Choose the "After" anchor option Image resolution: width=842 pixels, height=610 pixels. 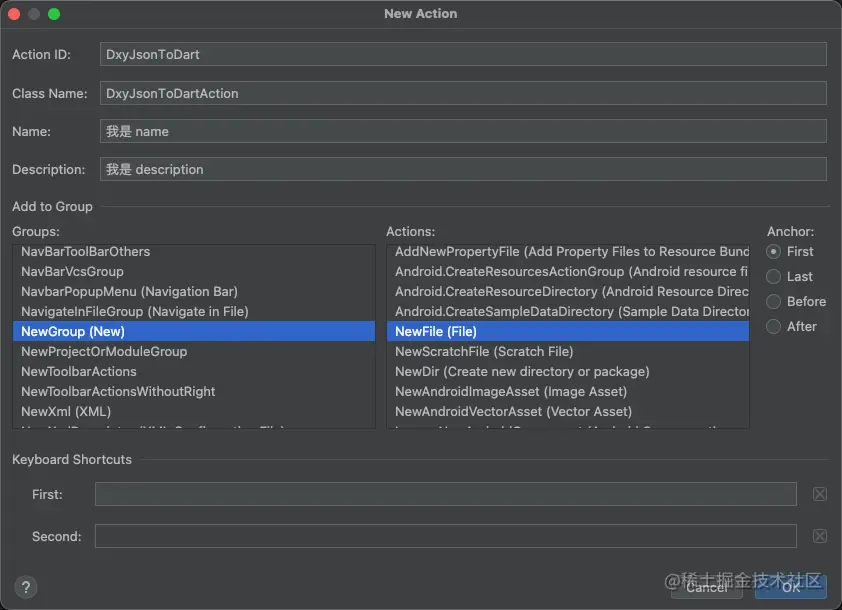pyautogui.click(x=774, y=326)
